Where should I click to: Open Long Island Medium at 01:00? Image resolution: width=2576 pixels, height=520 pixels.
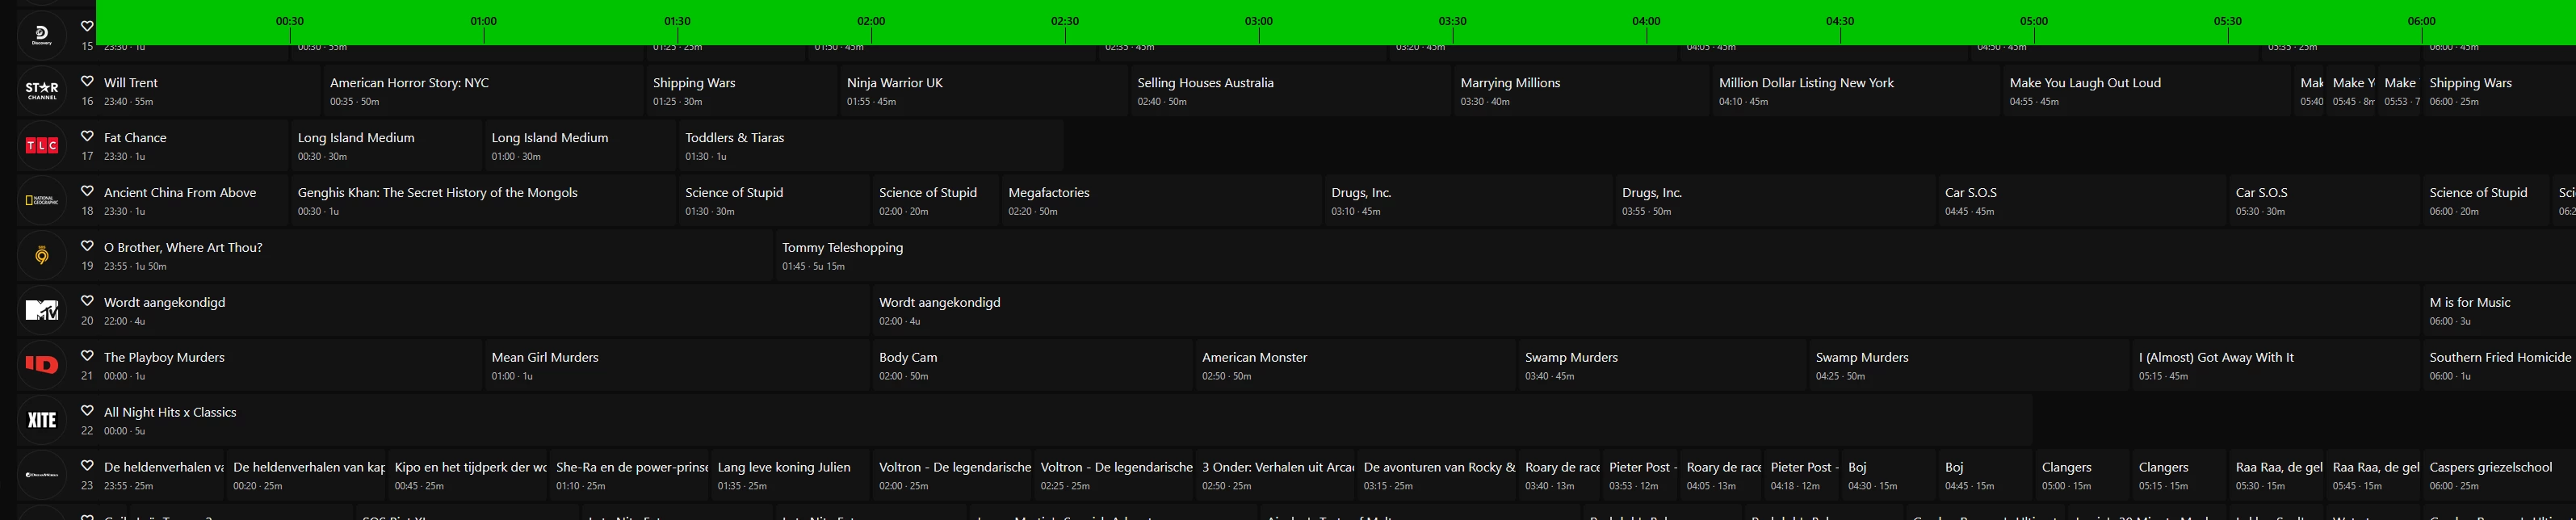(x=580, y=146)
